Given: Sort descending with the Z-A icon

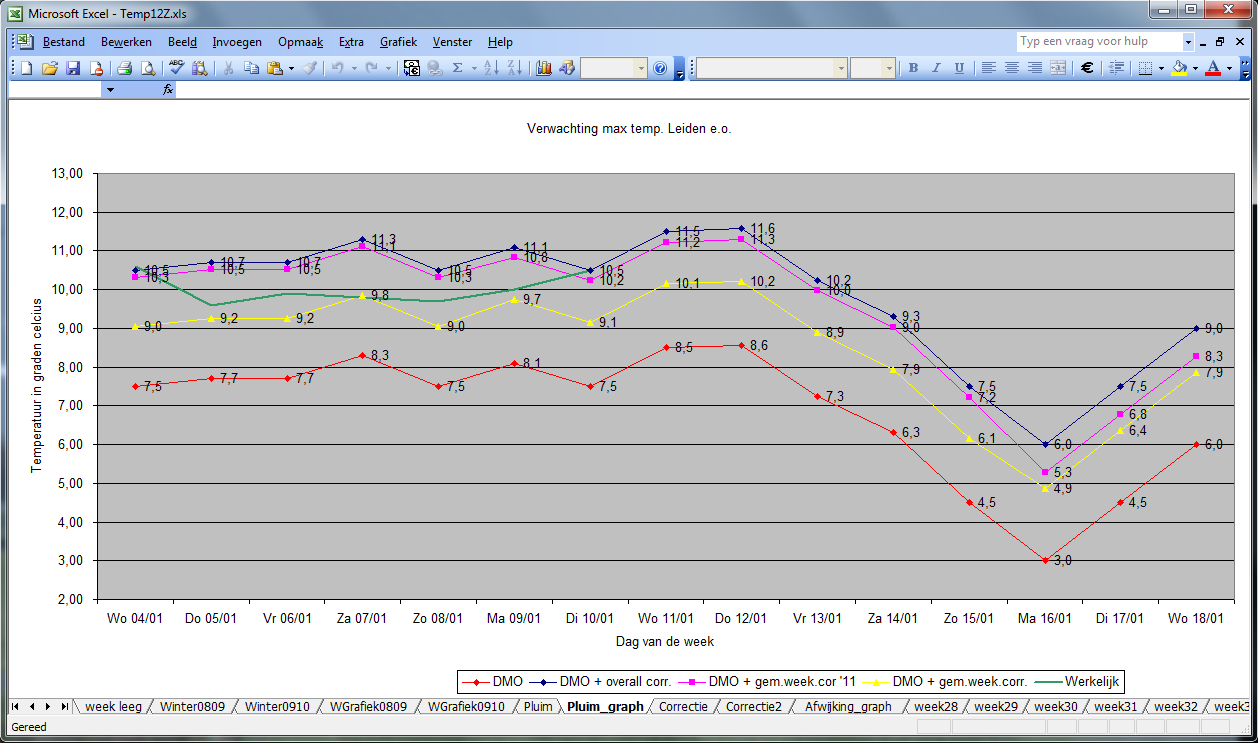Looking at the screenshot, I should point(514,68).
